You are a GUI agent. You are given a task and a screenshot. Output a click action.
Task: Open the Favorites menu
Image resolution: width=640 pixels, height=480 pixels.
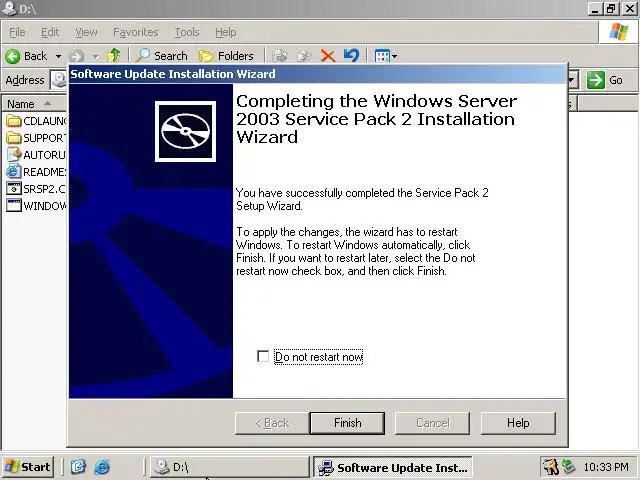136,32
